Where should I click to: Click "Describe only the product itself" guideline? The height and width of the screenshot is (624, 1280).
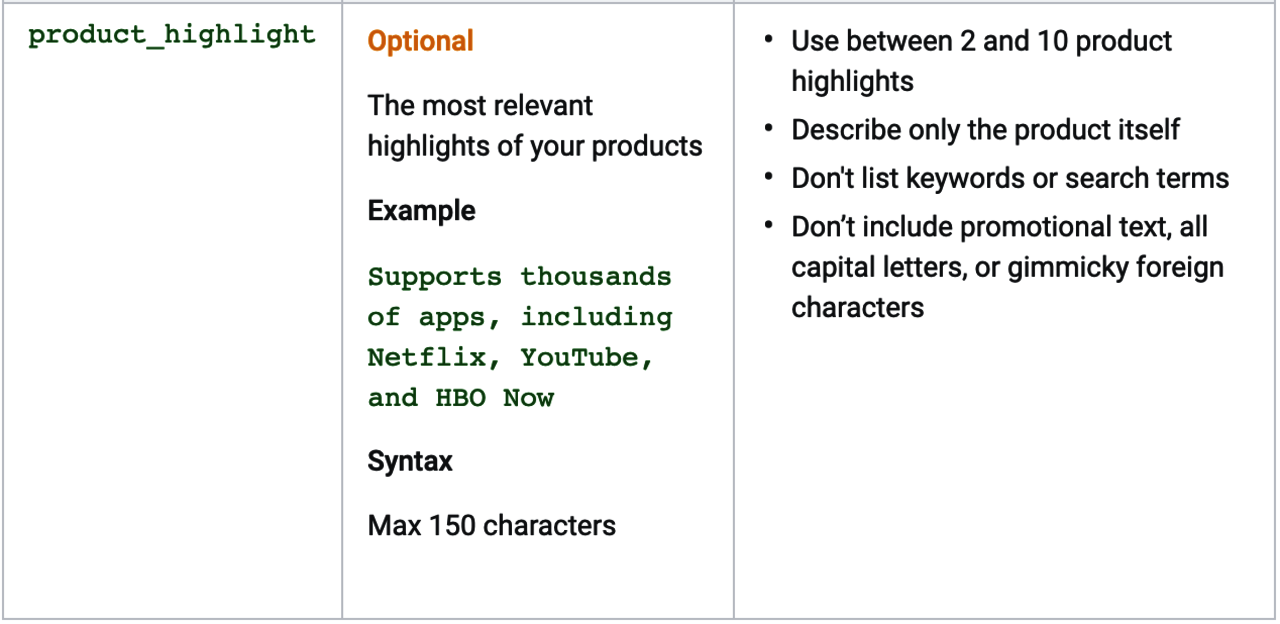[985, 129]
